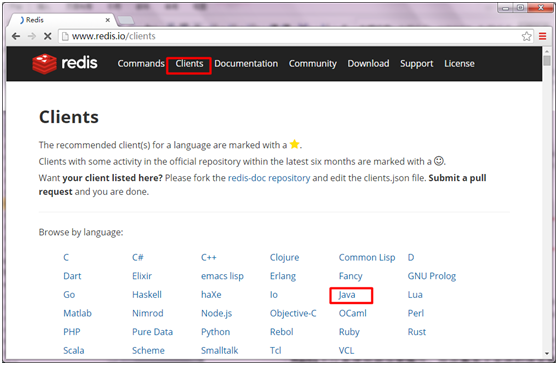The image size is (558, 365).
Task: Open the Community menu item
Action: tap(312, 64)
